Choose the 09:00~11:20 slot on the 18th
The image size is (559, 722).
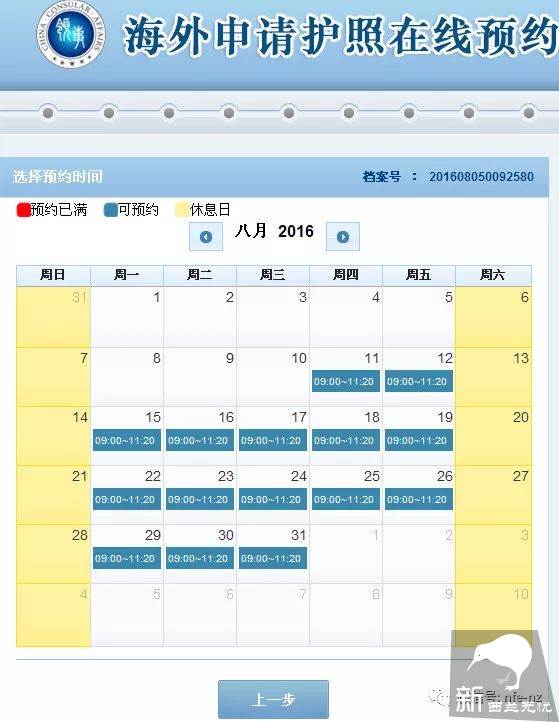[345, 440]
